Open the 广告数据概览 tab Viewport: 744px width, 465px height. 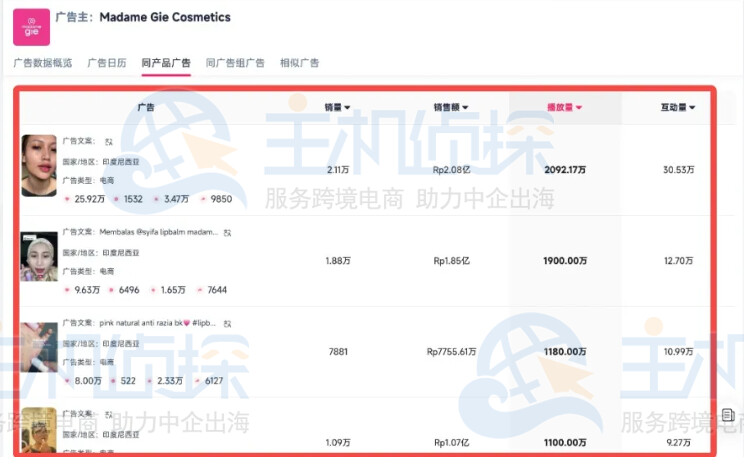43,63
